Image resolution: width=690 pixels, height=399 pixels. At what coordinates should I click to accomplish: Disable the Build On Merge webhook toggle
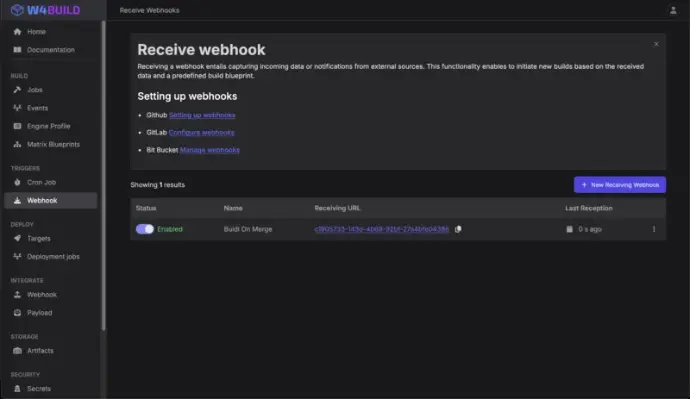pyautogui.click(x=145, y=229)
